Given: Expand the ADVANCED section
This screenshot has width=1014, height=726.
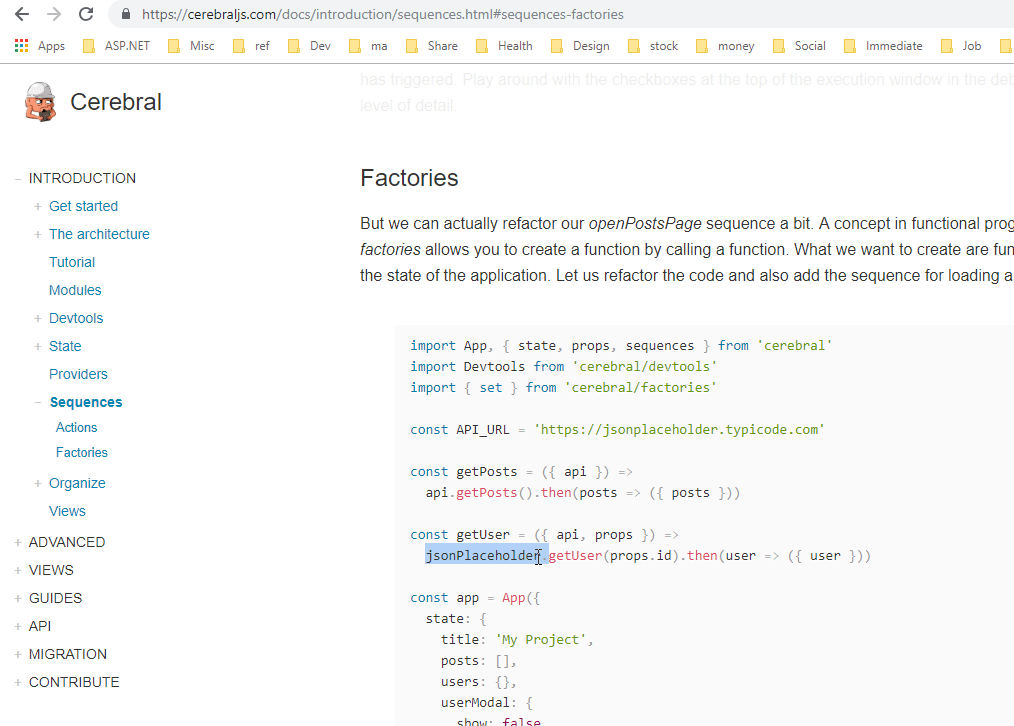Looking at the screenshot, I should 16,541.
